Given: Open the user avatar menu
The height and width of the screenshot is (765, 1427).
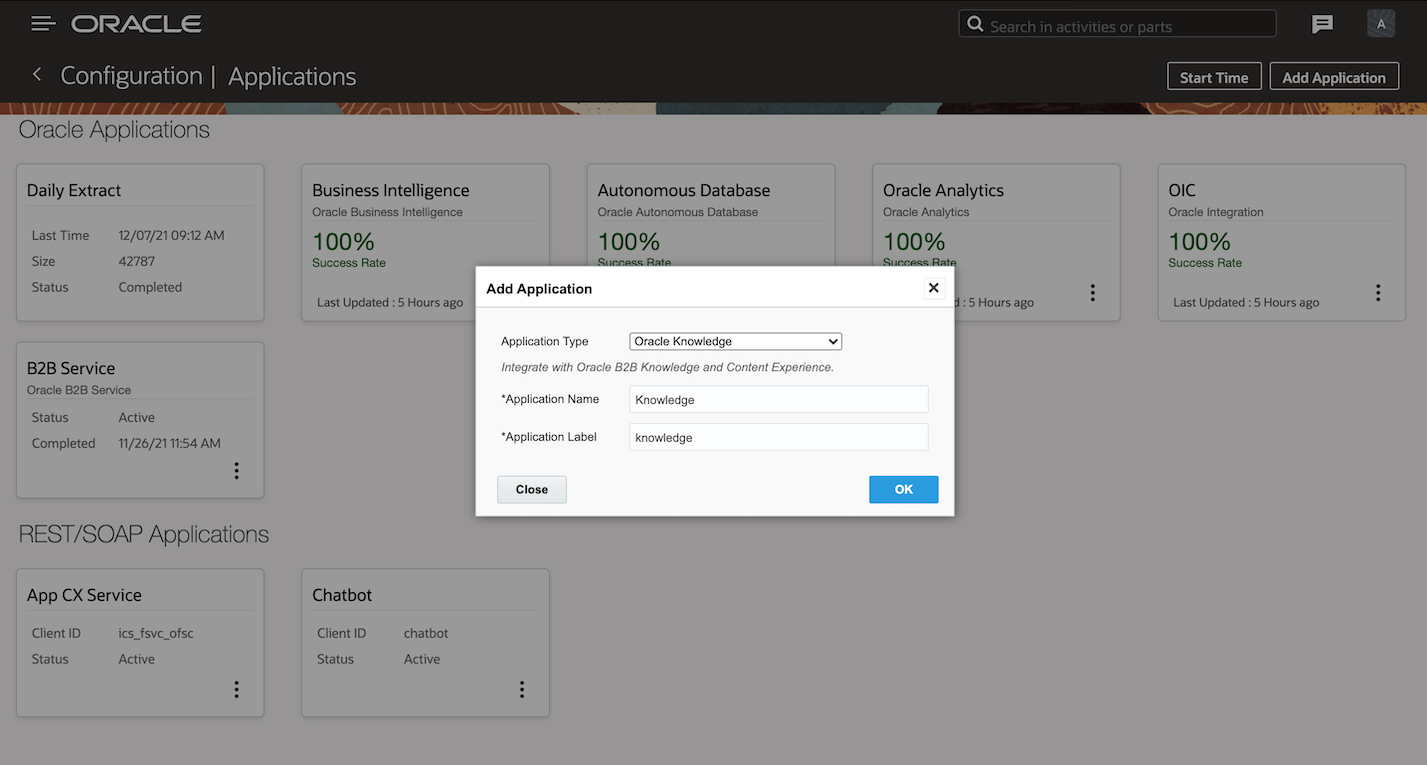Looking at the screenshot, I should (1380, 24).
